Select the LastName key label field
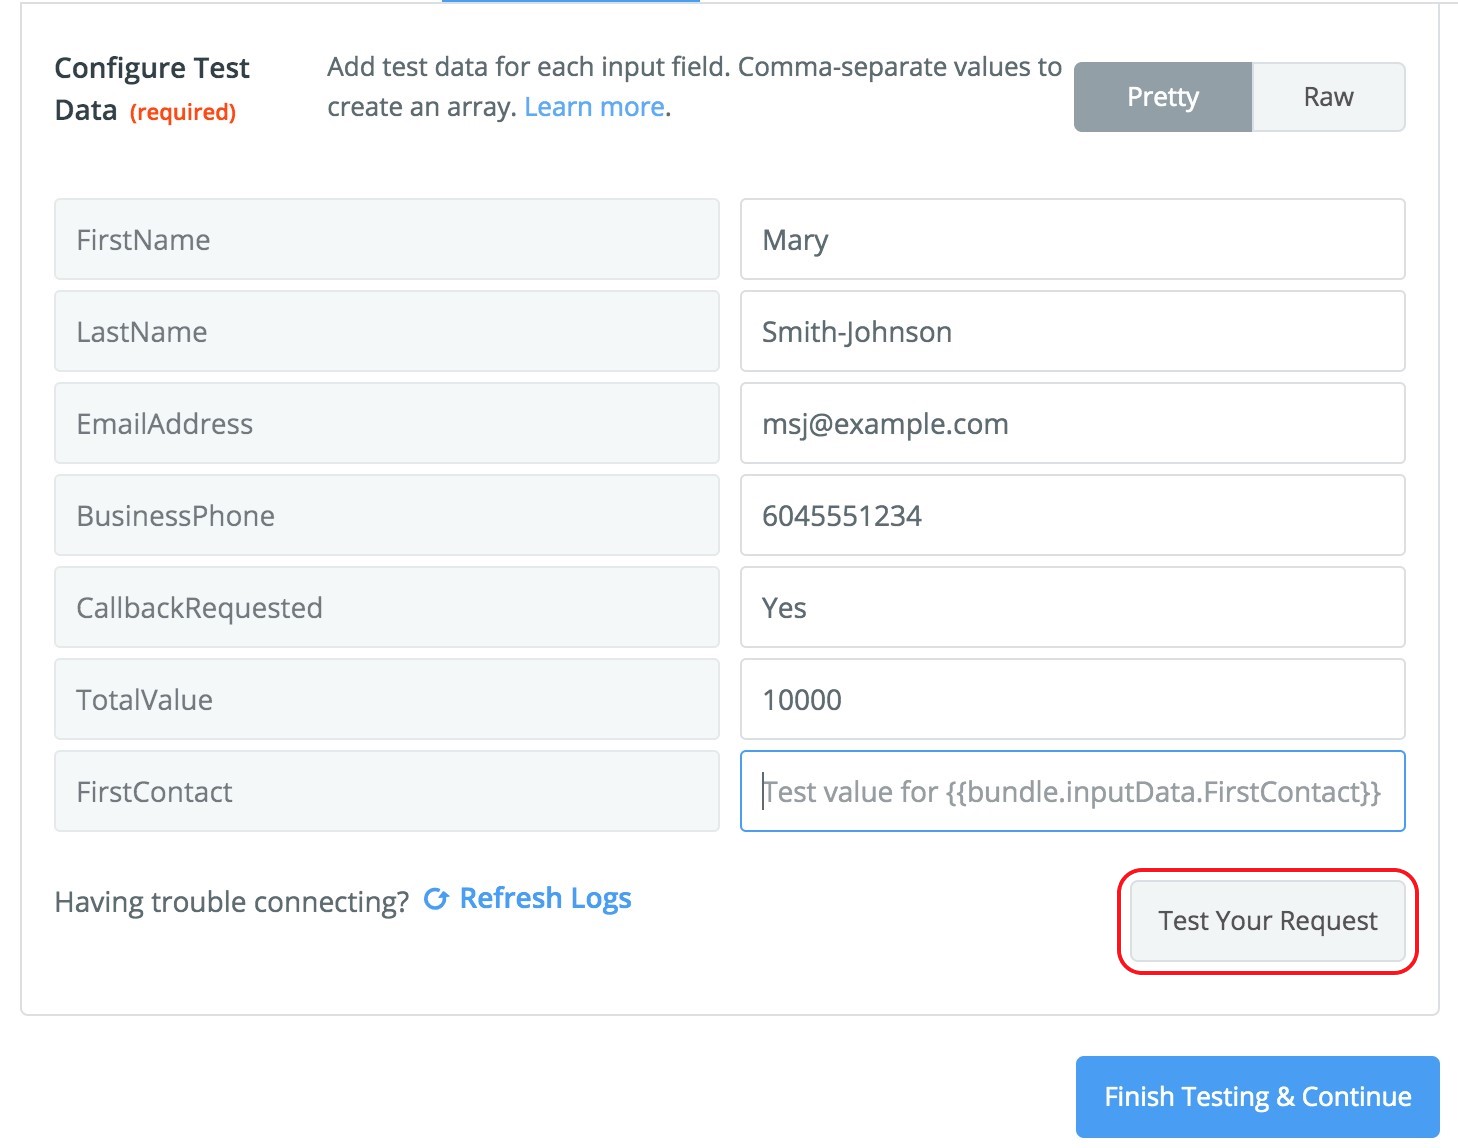 pos(386,332)
